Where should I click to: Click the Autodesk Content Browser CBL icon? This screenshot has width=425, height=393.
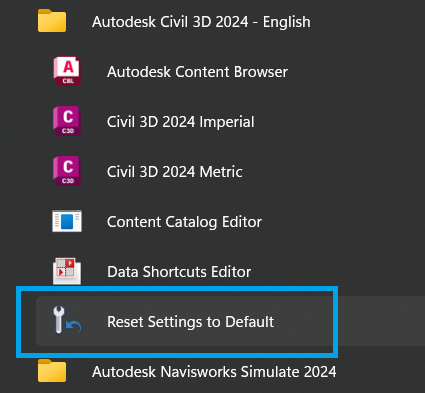click(67, 71)
